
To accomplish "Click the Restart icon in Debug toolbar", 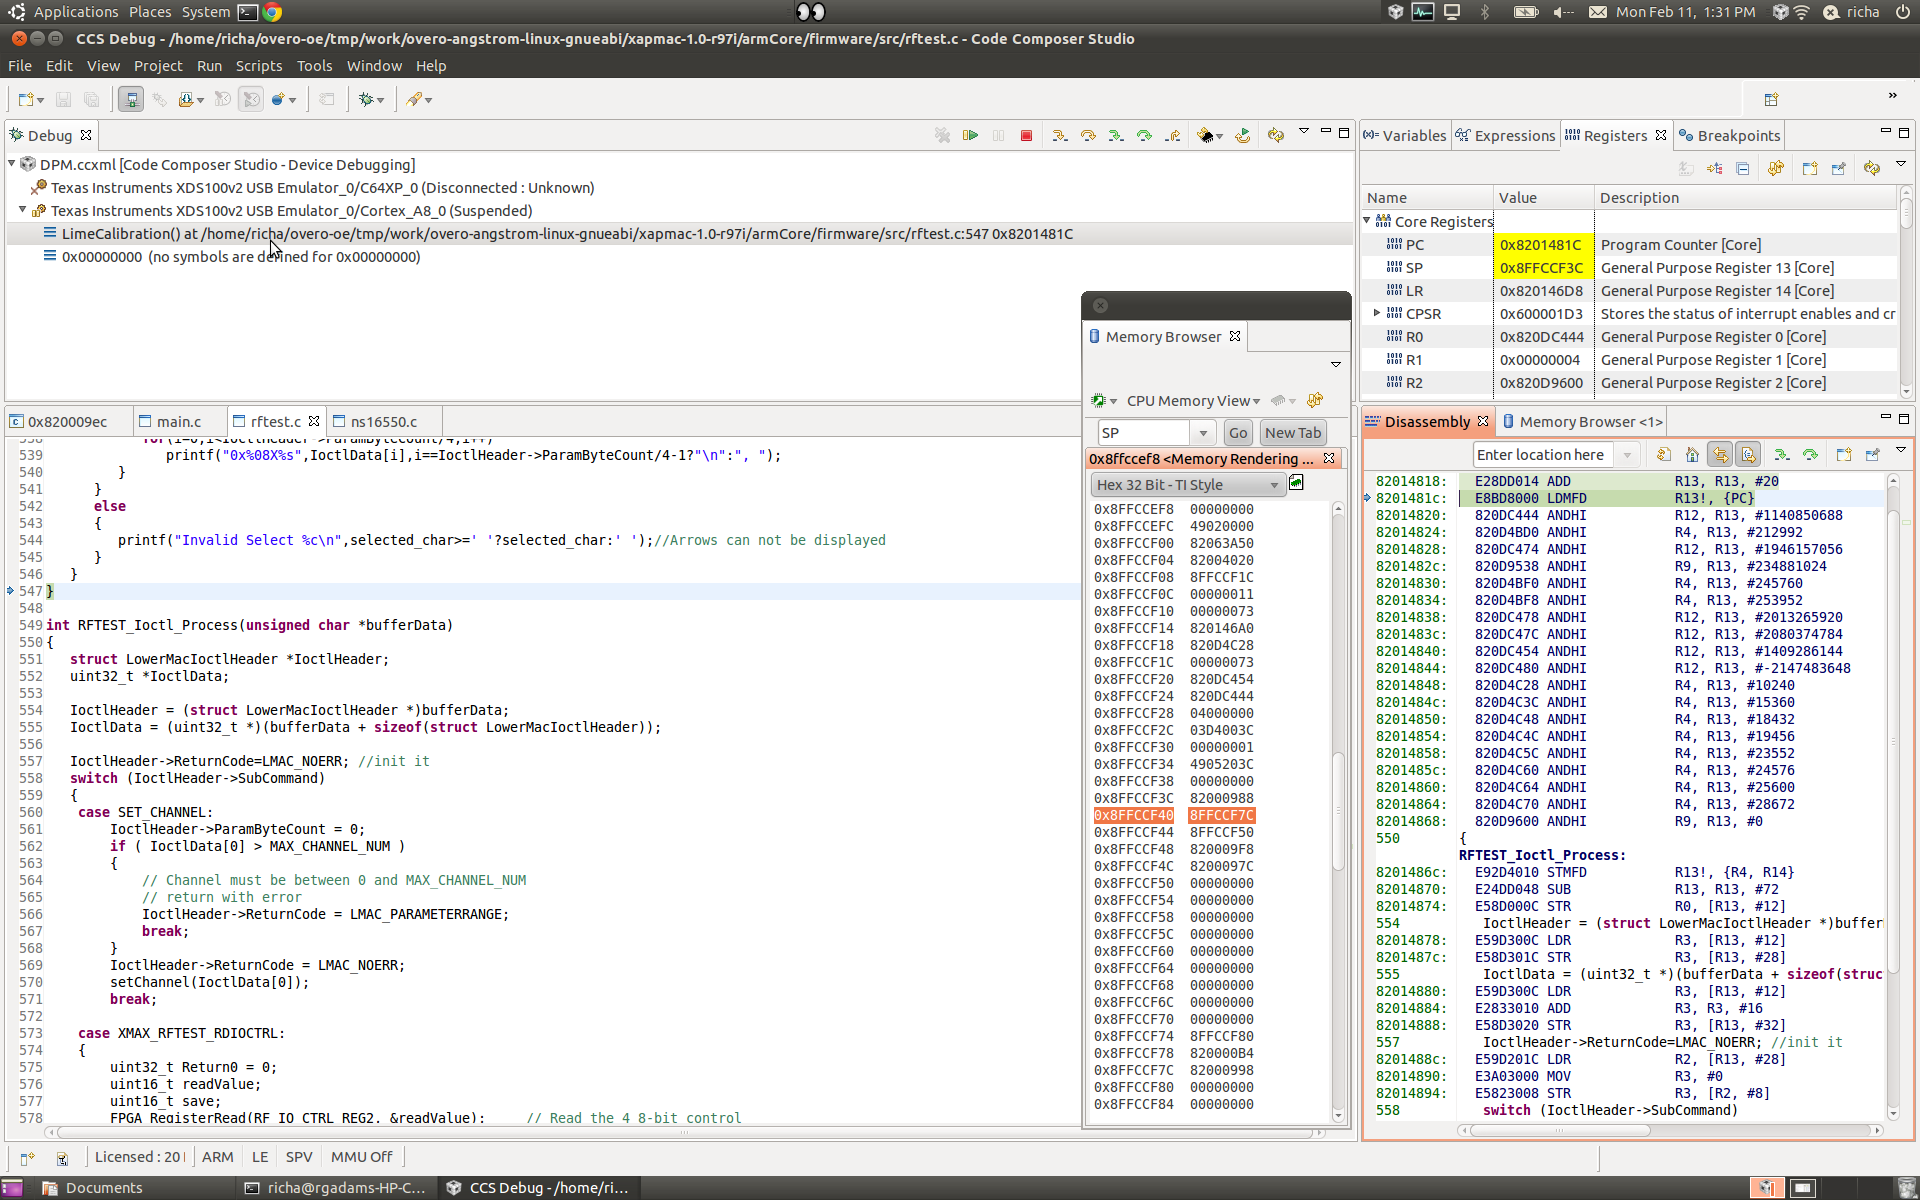I will [x=1242, y=135].
